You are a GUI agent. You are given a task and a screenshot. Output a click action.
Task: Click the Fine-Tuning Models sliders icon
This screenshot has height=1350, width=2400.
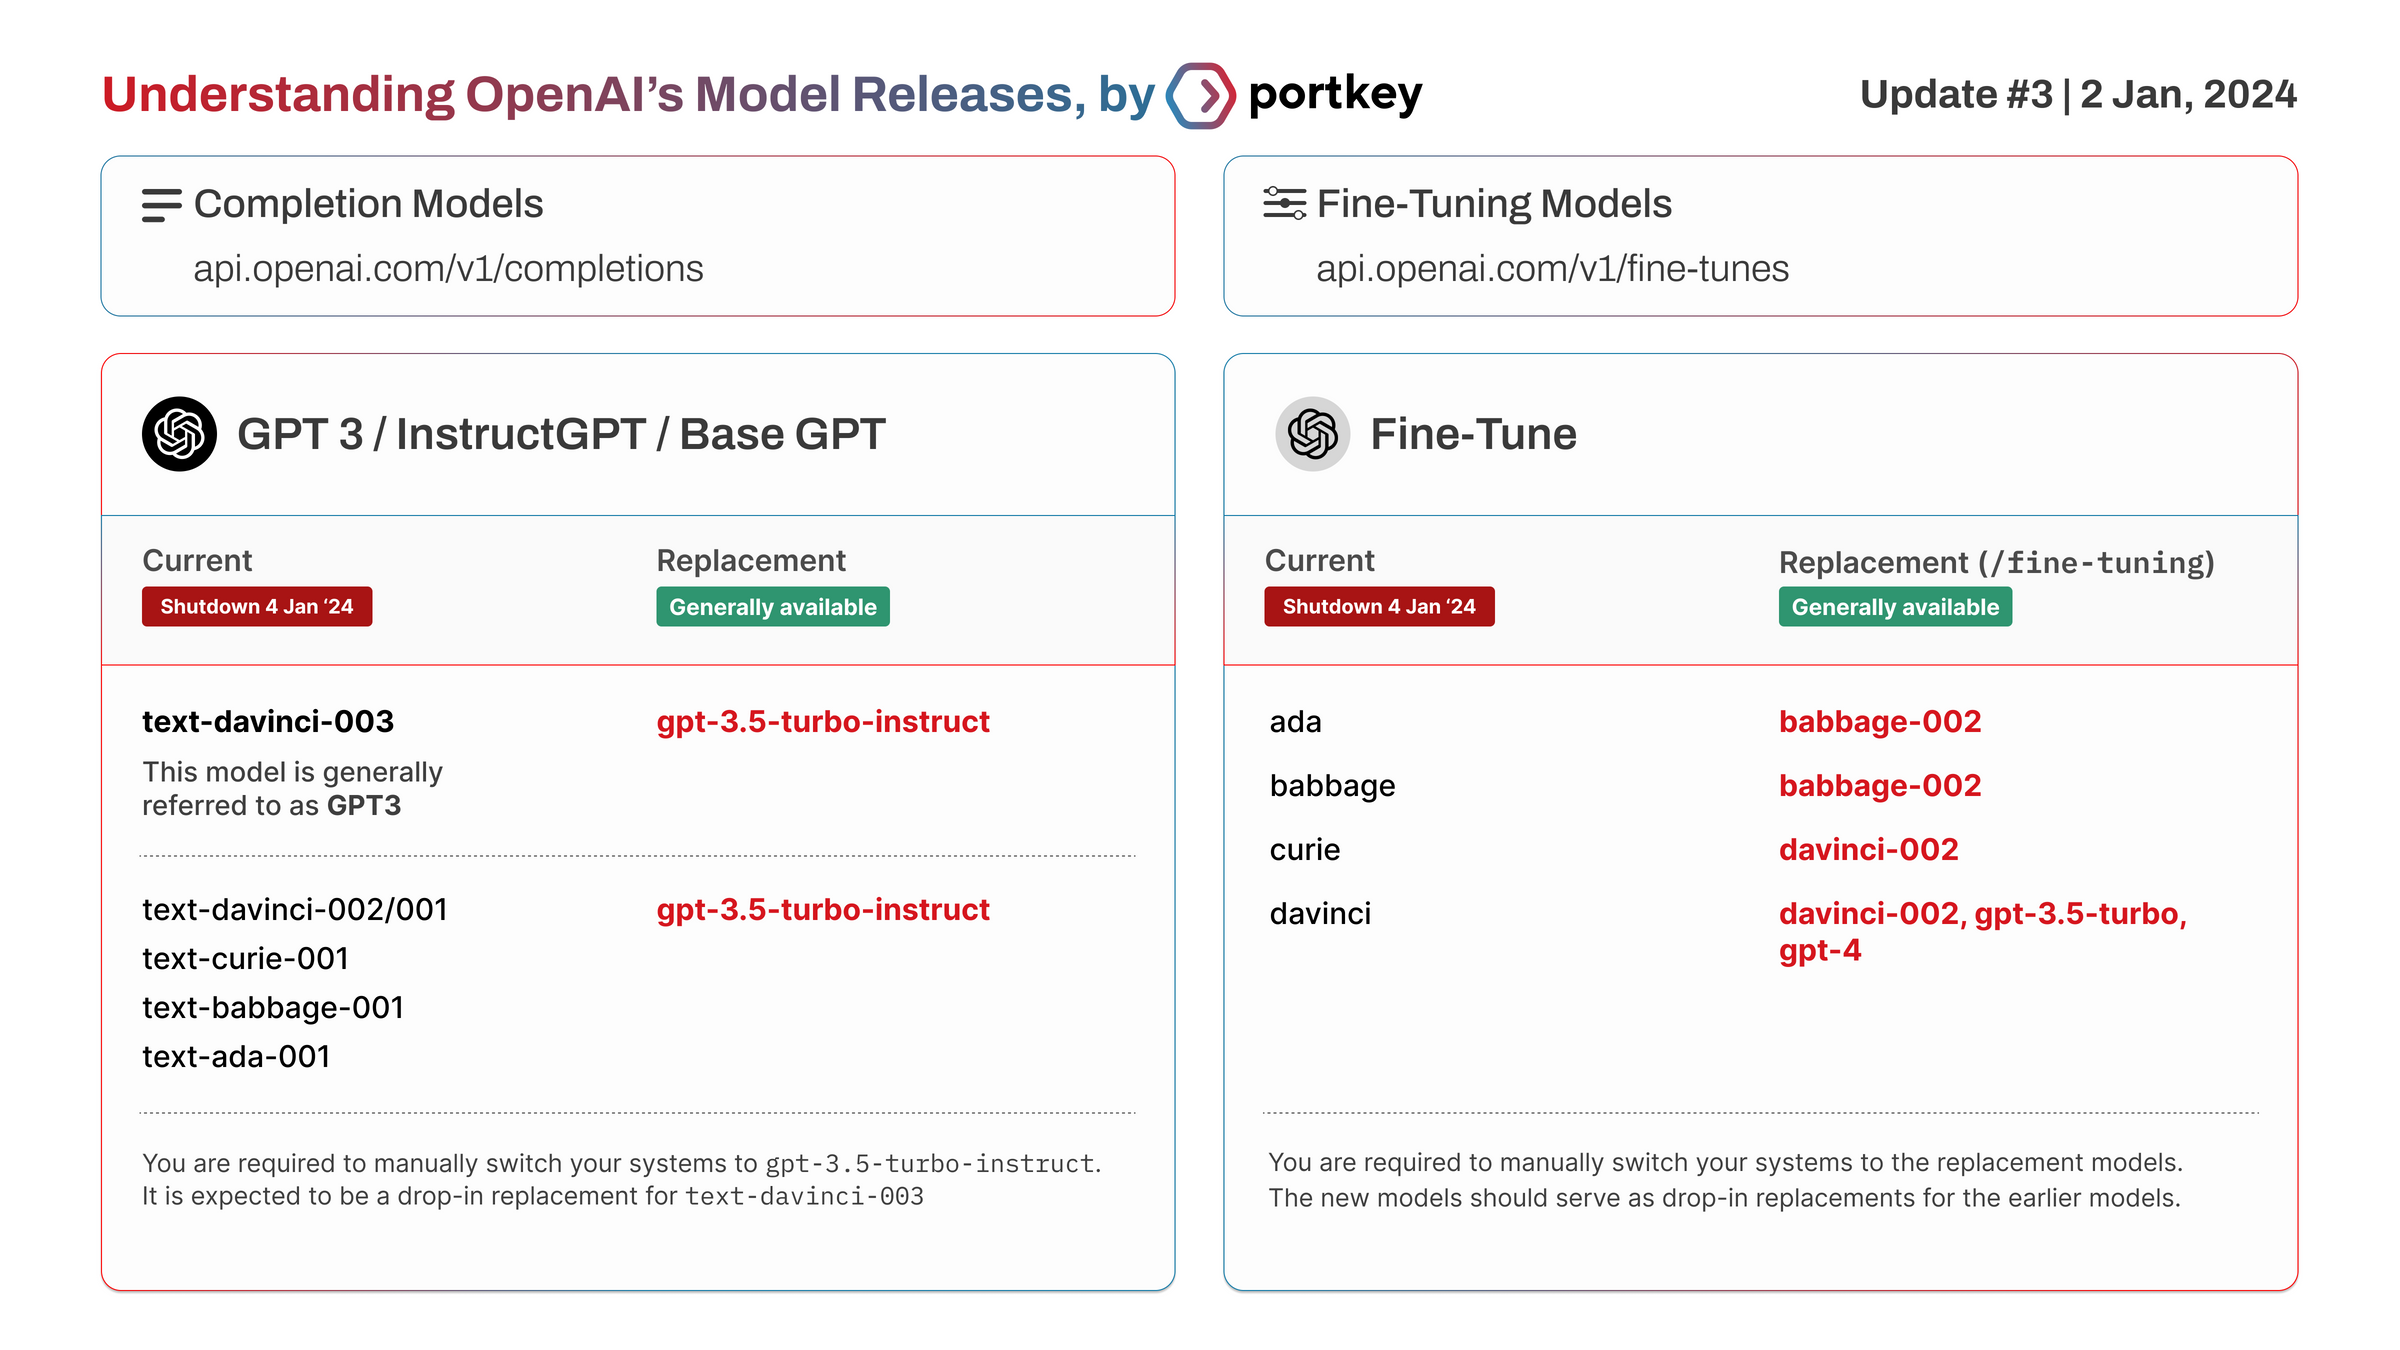[x=1283, y=204]
